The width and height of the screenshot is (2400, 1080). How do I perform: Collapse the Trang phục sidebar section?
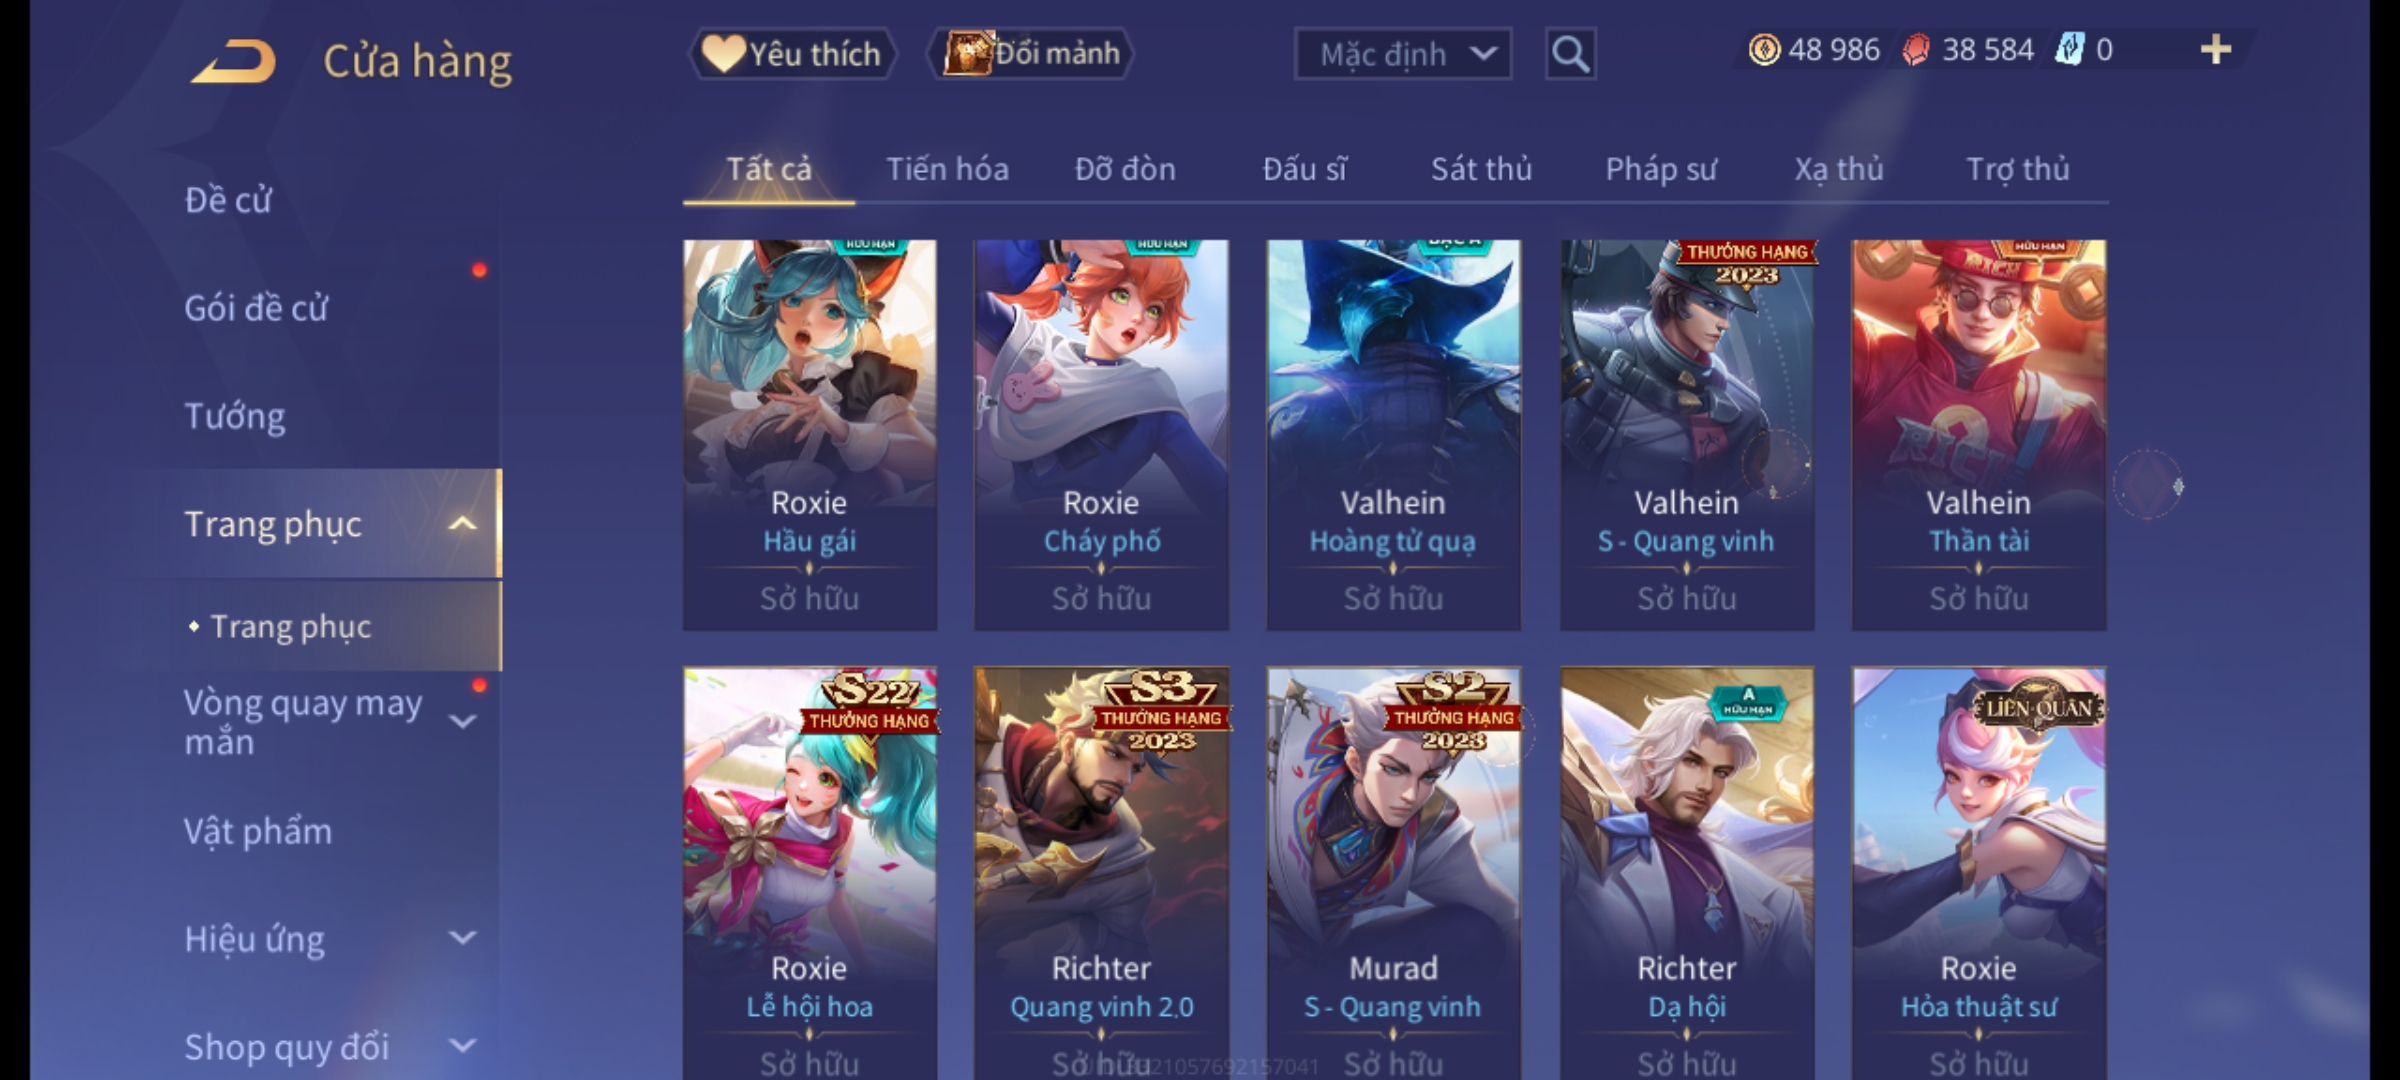(x=462, y=524)
